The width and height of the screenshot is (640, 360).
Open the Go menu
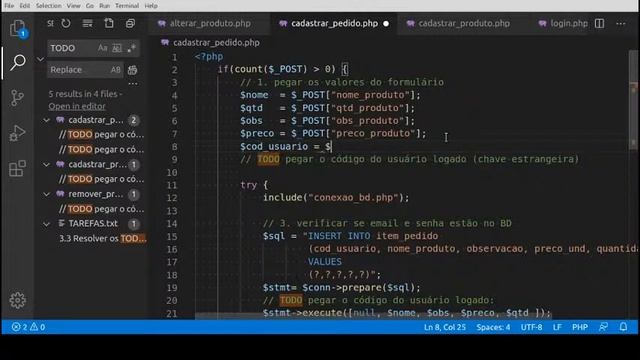[x=90, y=6]
